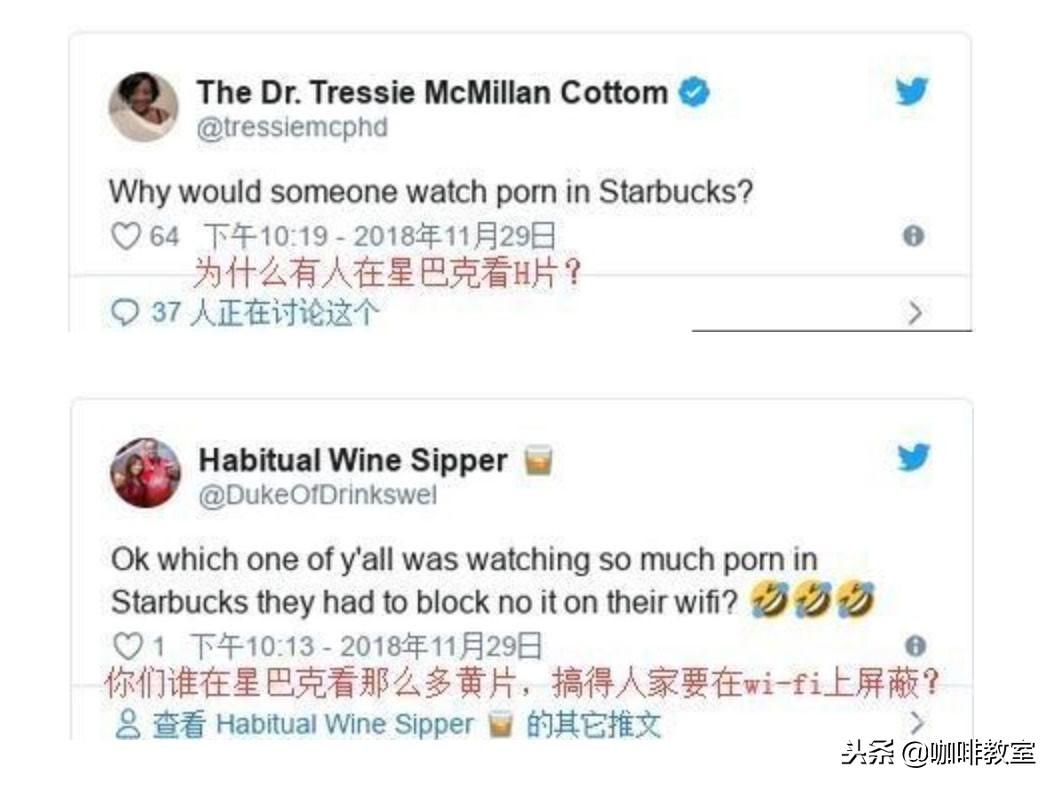This screenshot has width=1058, height=788.
Task: Open the 下午10:13 - 2018年11月29日 timestamp
Action: click(366, 646)
